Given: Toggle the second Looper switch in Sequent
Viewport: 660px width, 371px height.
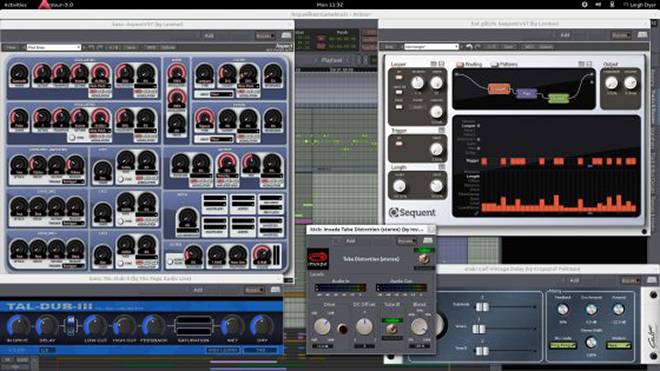Looking at the screenshot, I should coord(399,92).
